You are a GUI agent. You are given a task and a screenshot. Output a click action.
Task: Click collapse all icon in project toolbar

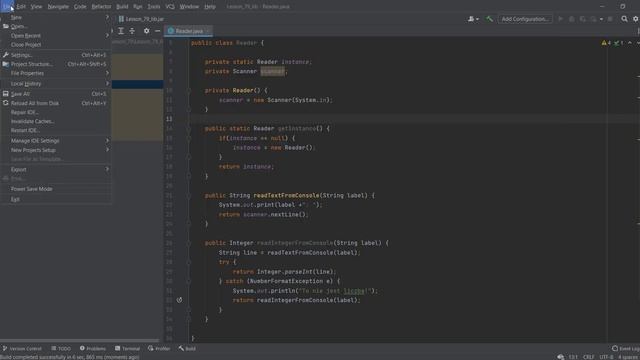132,31
